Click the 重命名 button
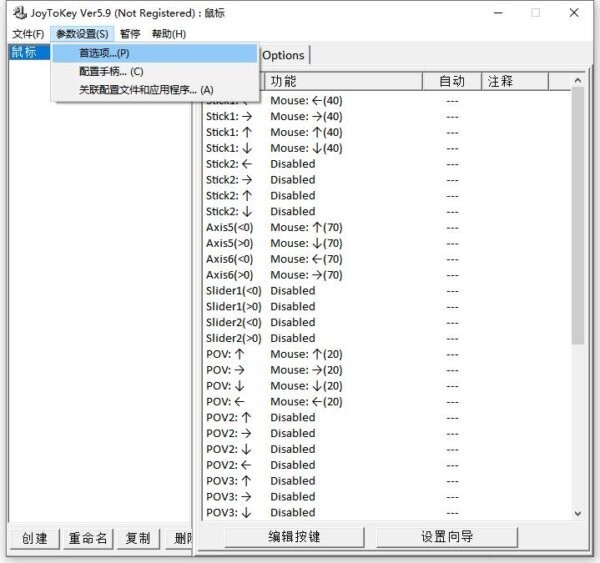This screenshot has width=600, height=563. tap(88, 539)
